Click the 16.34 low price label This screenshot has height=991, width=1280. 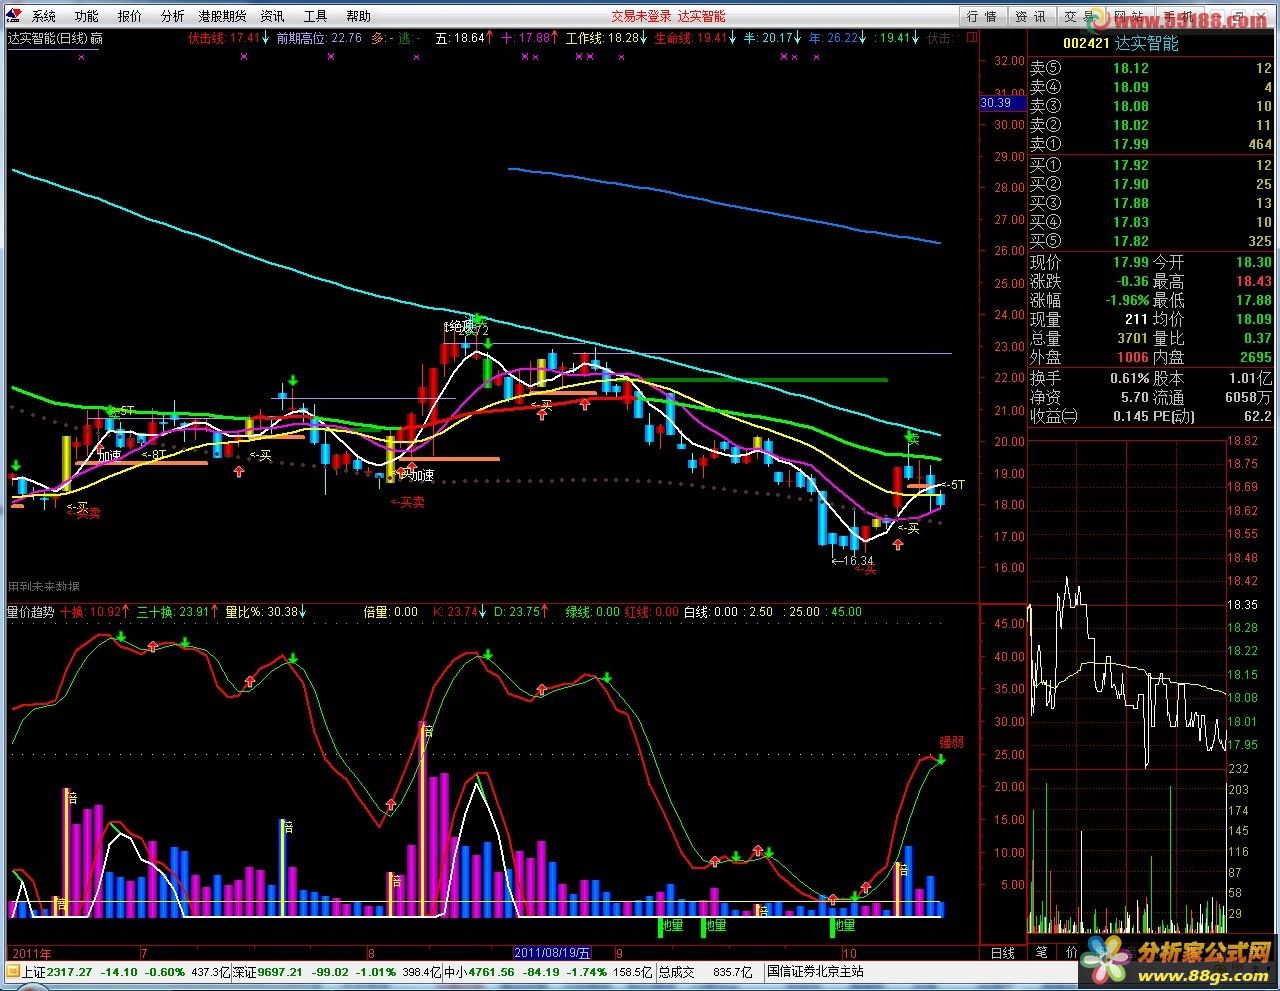pyautogui.click(x=853, y=561)
